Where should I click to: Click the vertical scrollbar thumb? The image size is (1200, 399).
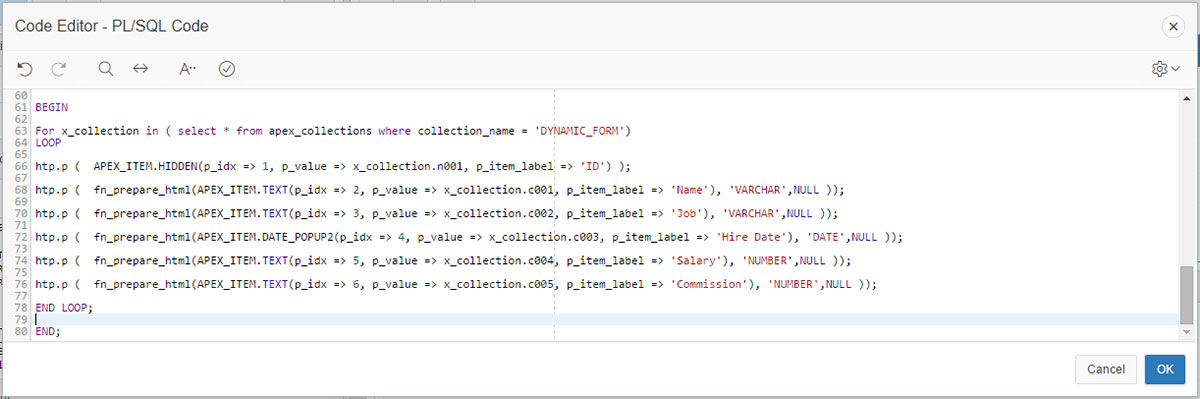coord(1186,295)
